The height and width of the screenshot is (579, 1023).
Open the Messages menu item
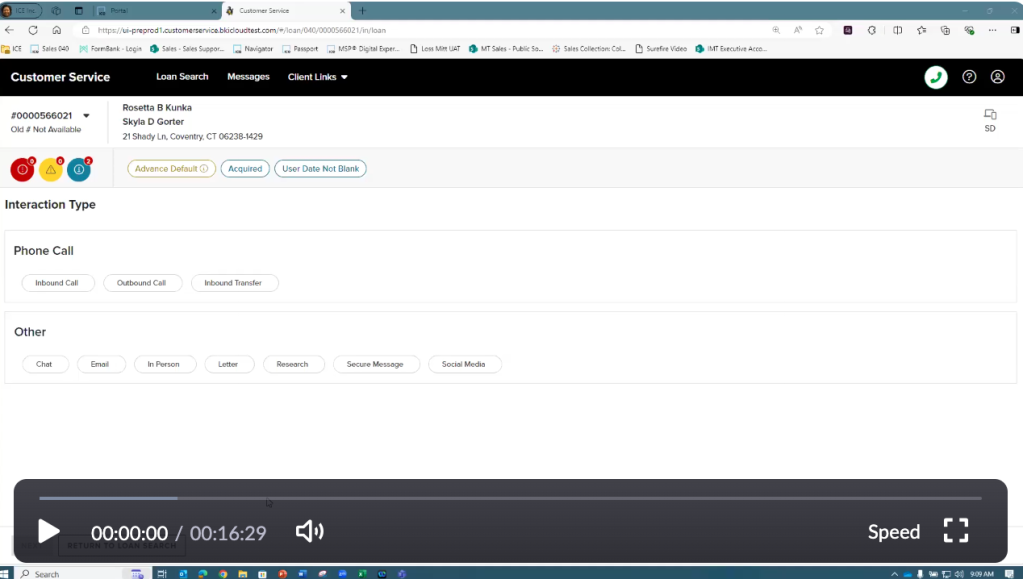[248, 77]
